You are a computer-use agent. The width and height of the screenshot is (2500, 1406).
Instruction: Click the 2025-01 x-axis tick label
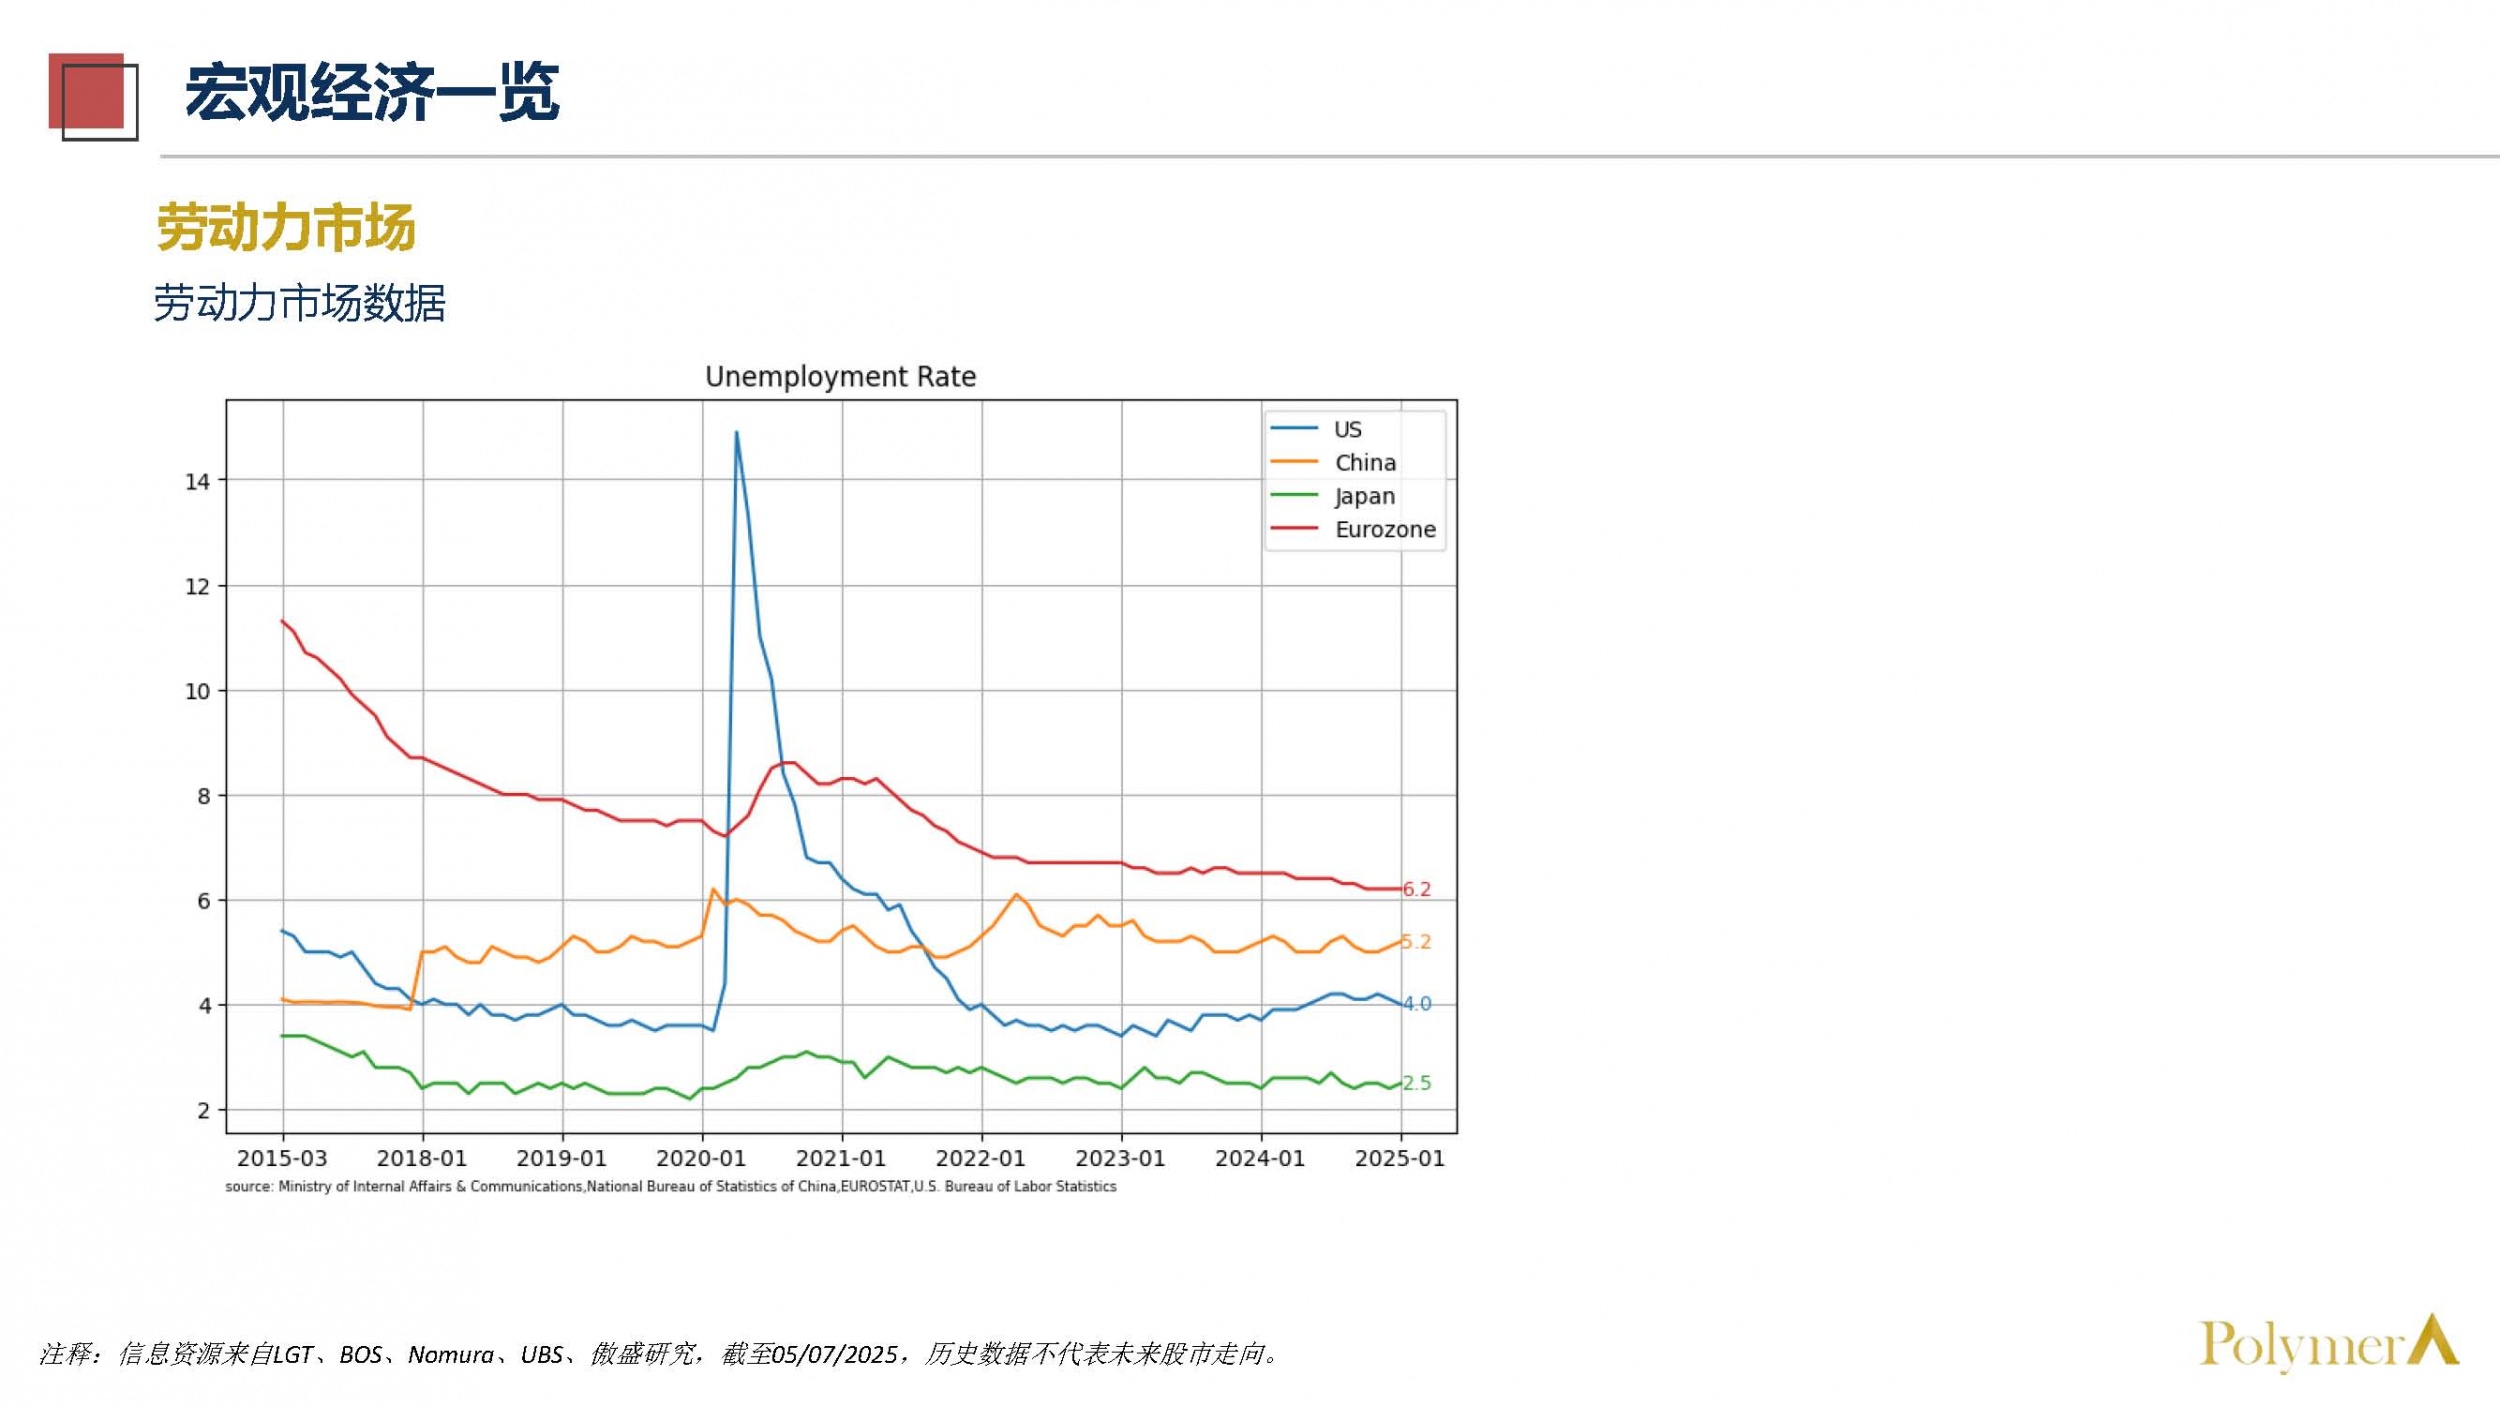(x=1399, y=1158)
